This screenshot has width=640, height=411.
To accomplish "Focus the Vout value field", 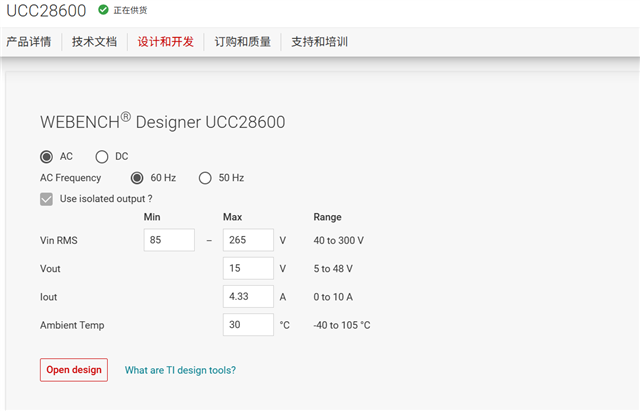I will [248, 268].
